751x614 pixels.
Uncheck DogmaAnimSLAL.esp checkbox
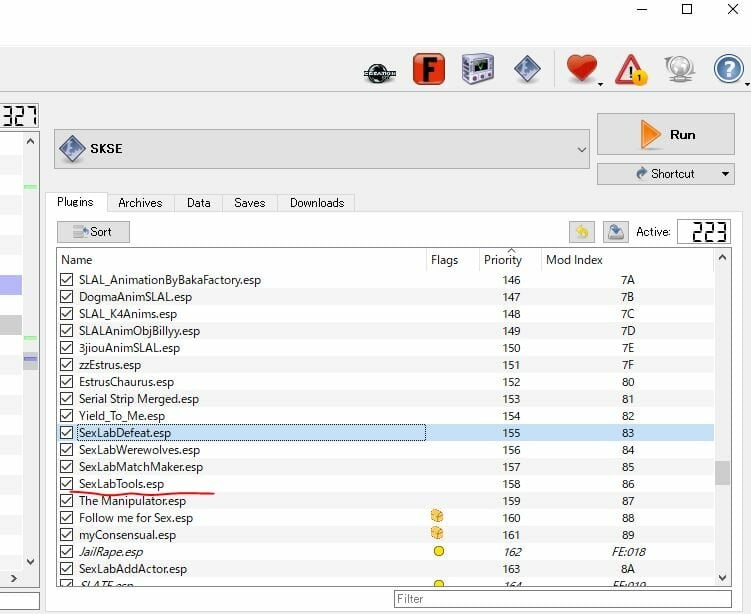point(67,297)
